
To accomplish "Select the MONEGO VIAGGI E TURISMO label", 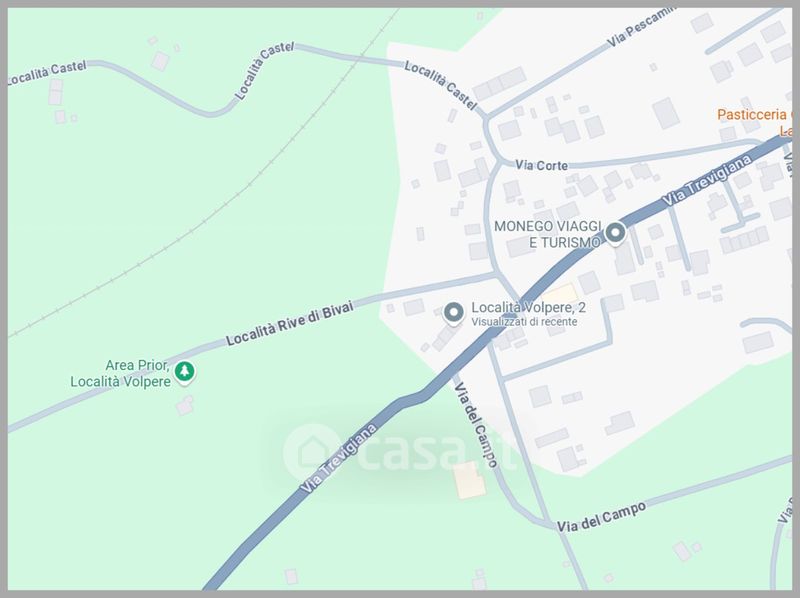I will [x=548, y=234].
